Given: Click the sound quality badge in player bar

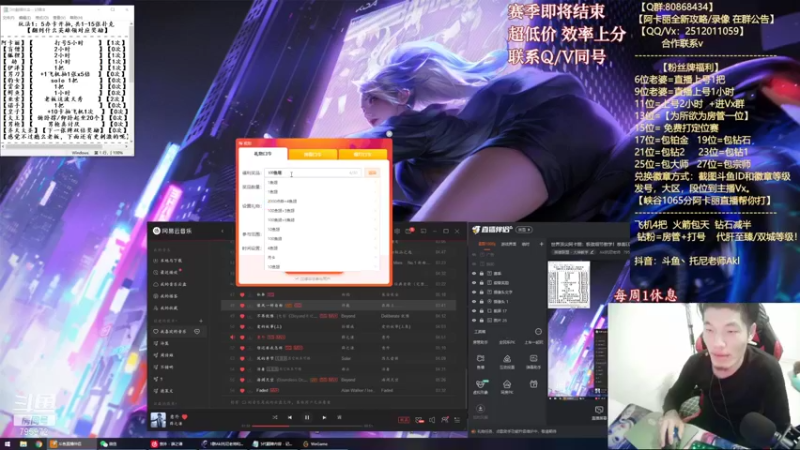Looking at the screenshot, I should [404, 420].
